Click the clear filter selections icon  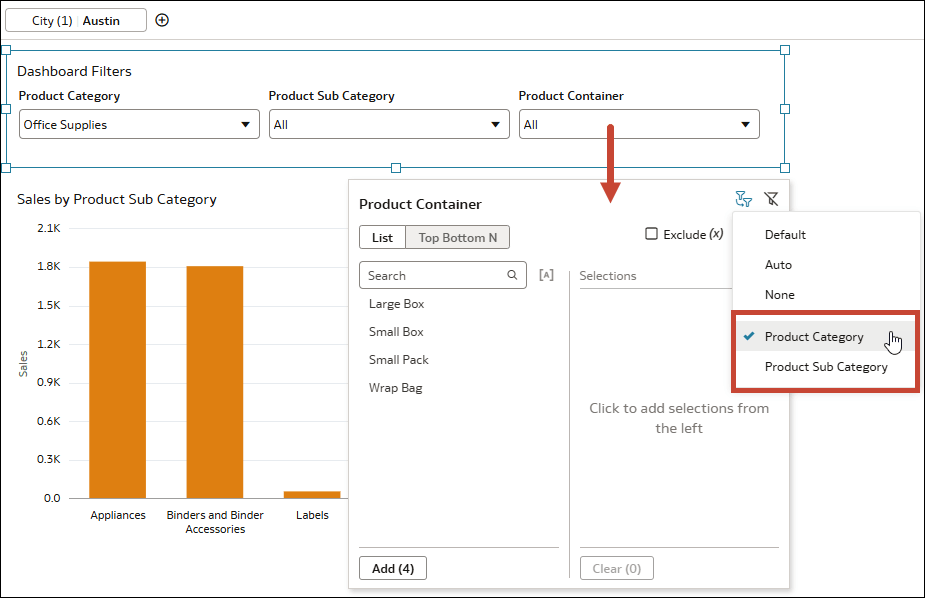point(771,199)
